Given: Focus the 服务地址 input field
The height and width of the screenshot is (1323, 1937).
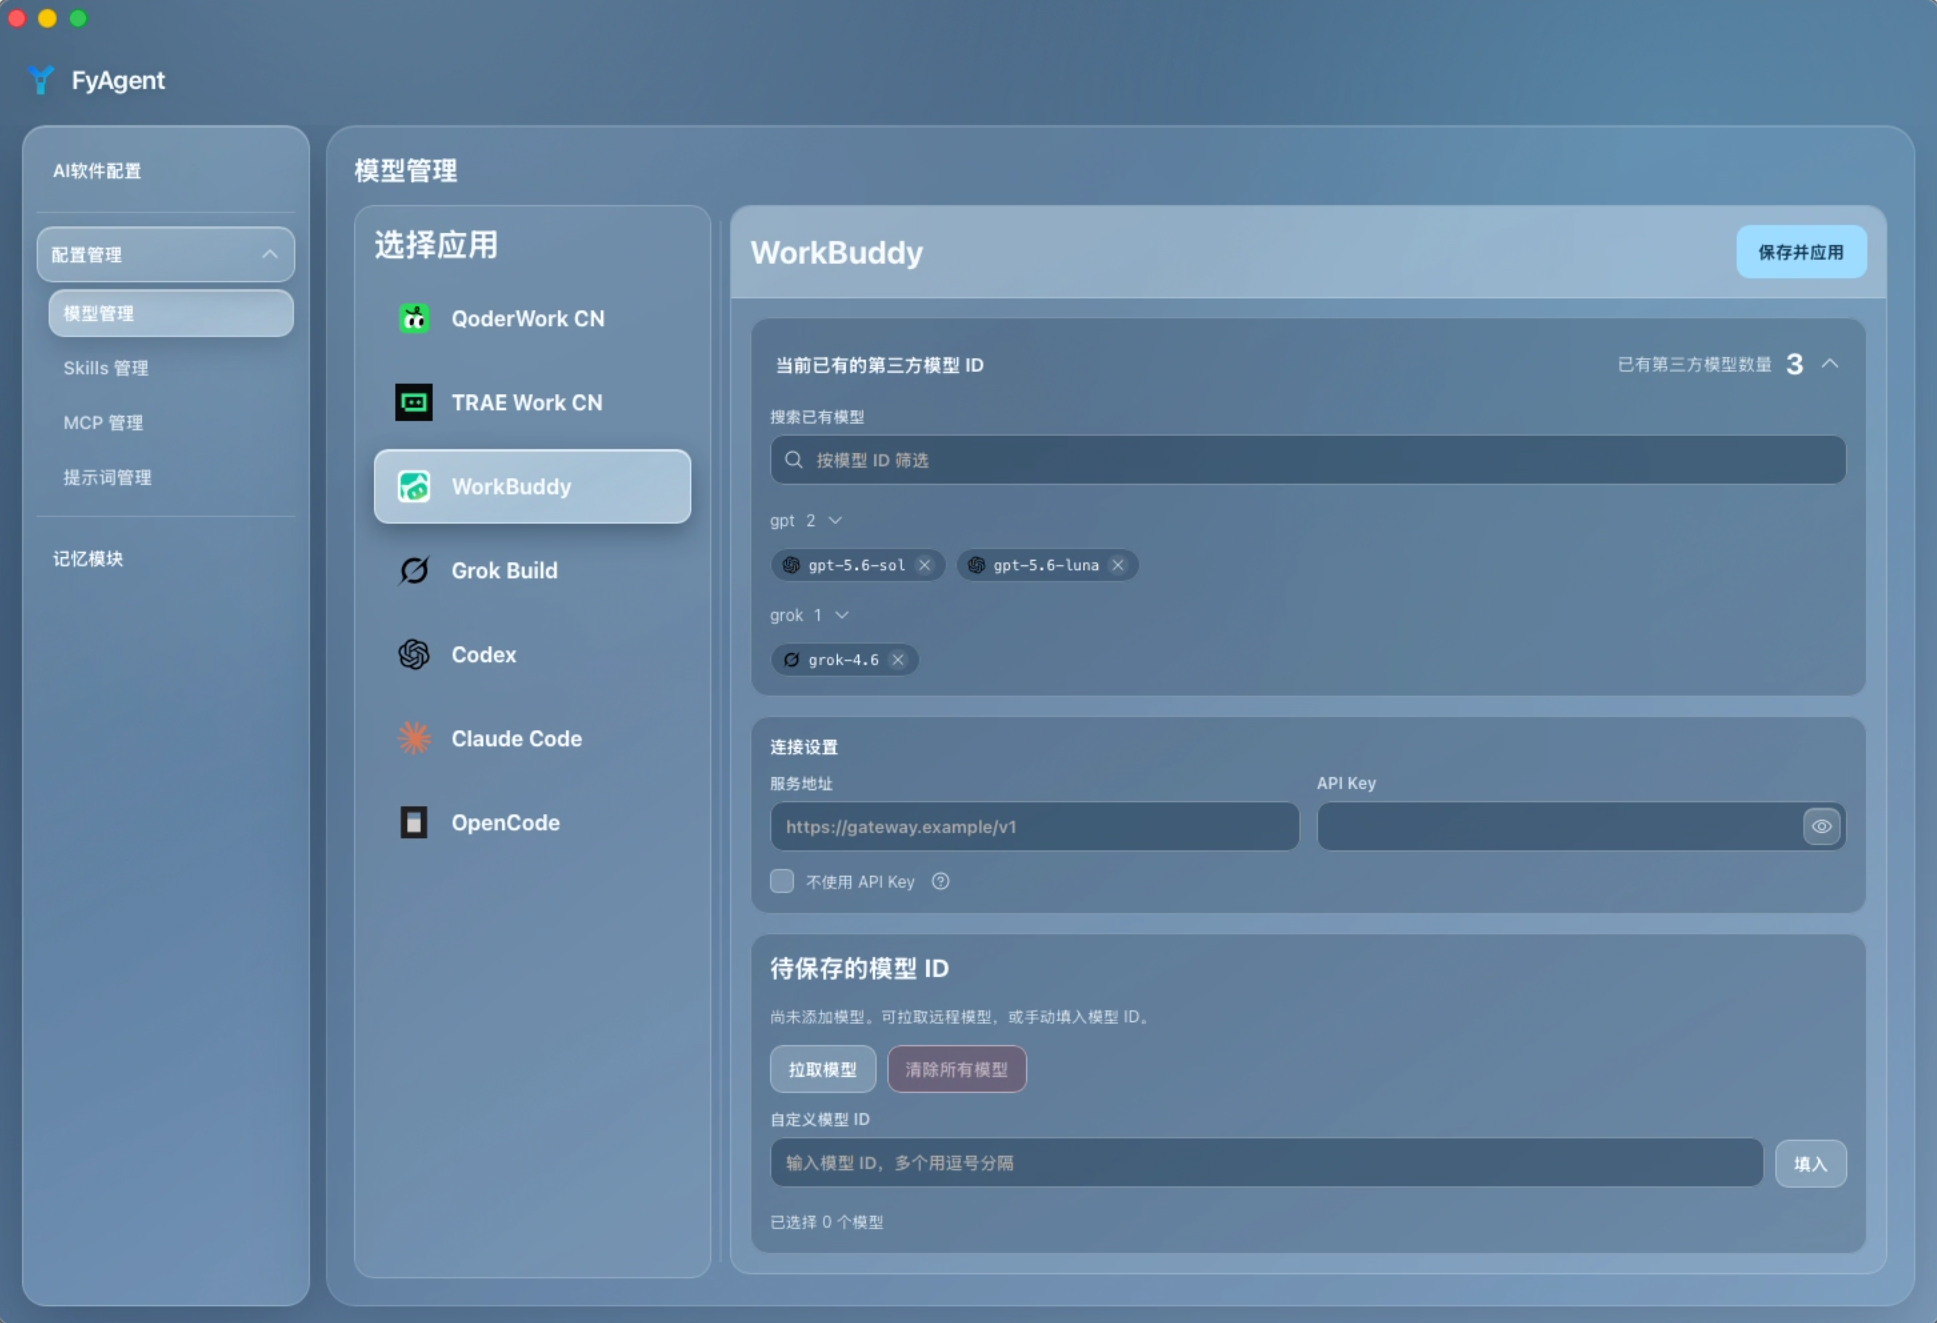Looking at the screenshot, I should click(1035, 827).
